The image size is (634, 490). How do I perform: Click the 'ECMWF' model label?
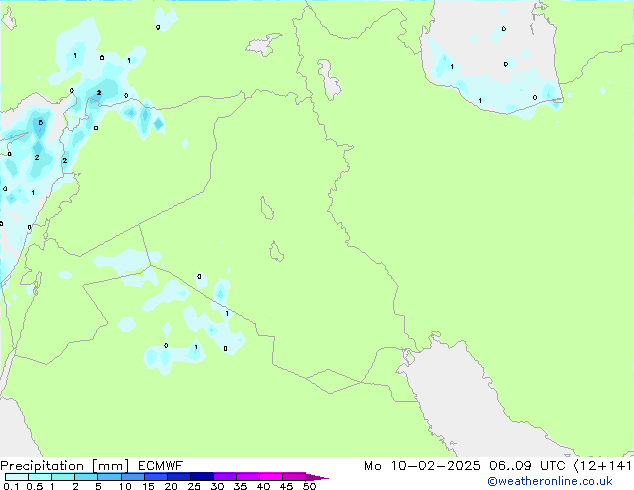(x=160, y=466)
